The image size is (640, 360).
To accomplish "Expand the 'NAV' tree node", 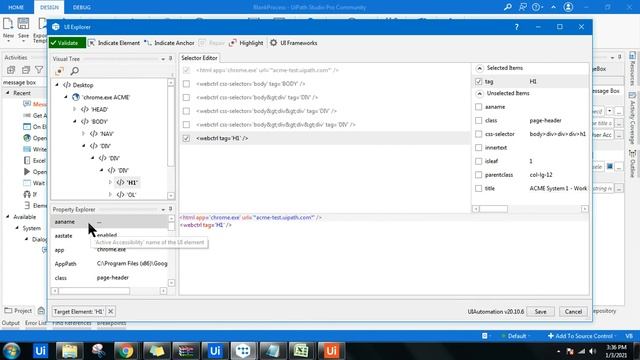I will (83, 133).
